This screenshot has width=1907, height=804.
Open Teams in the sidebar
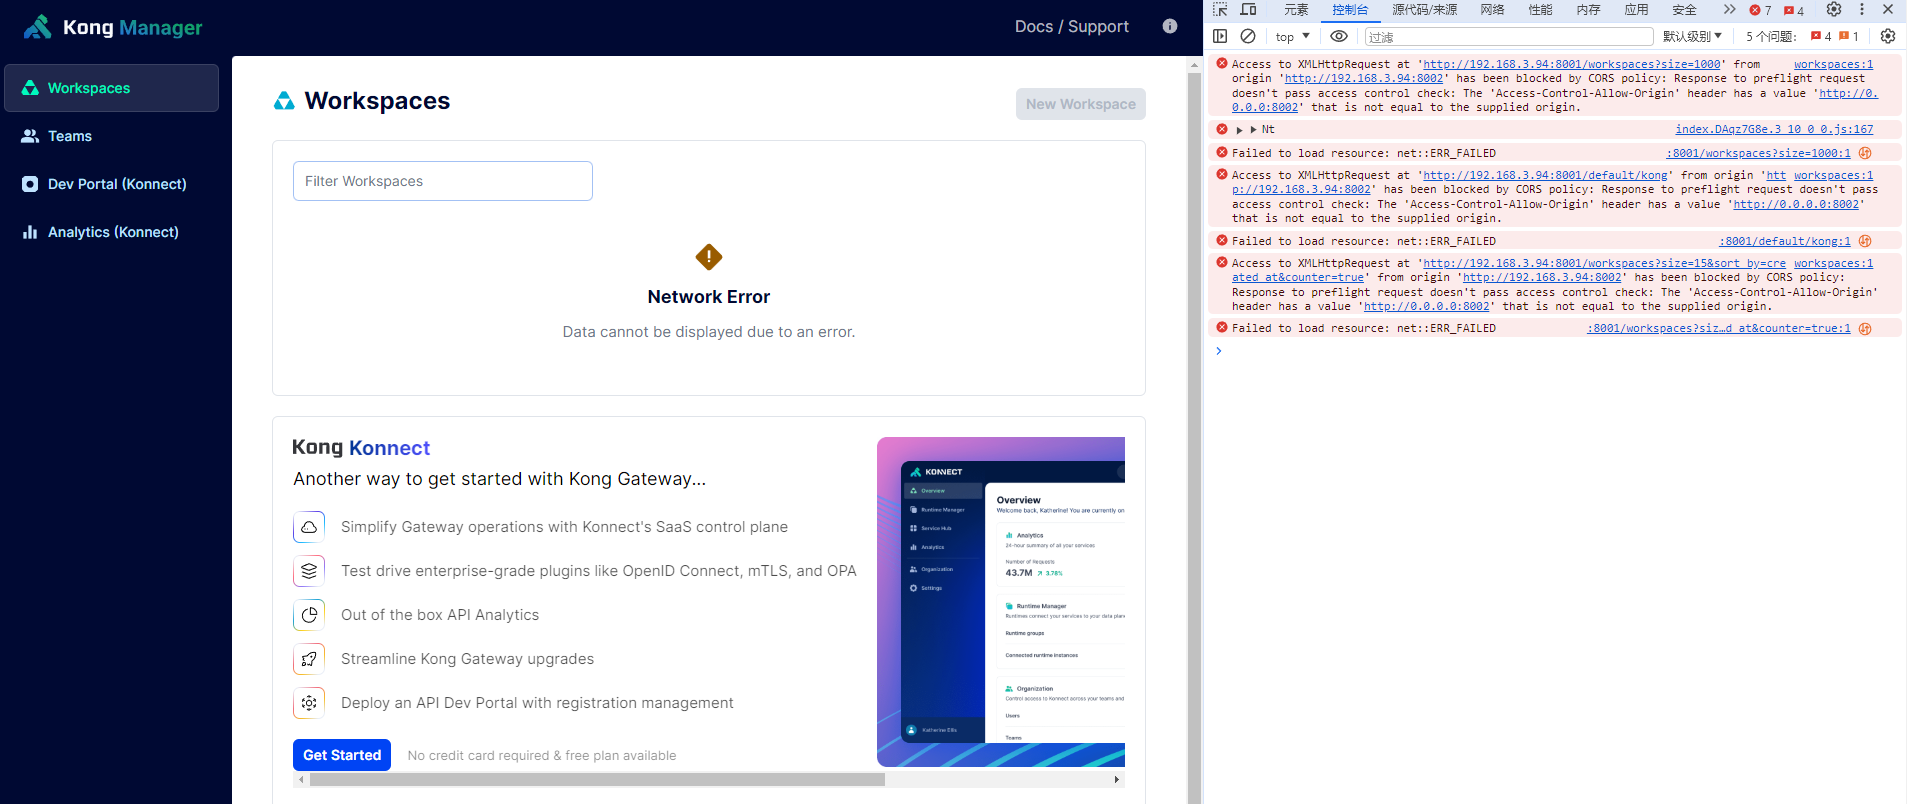point(112,136)
